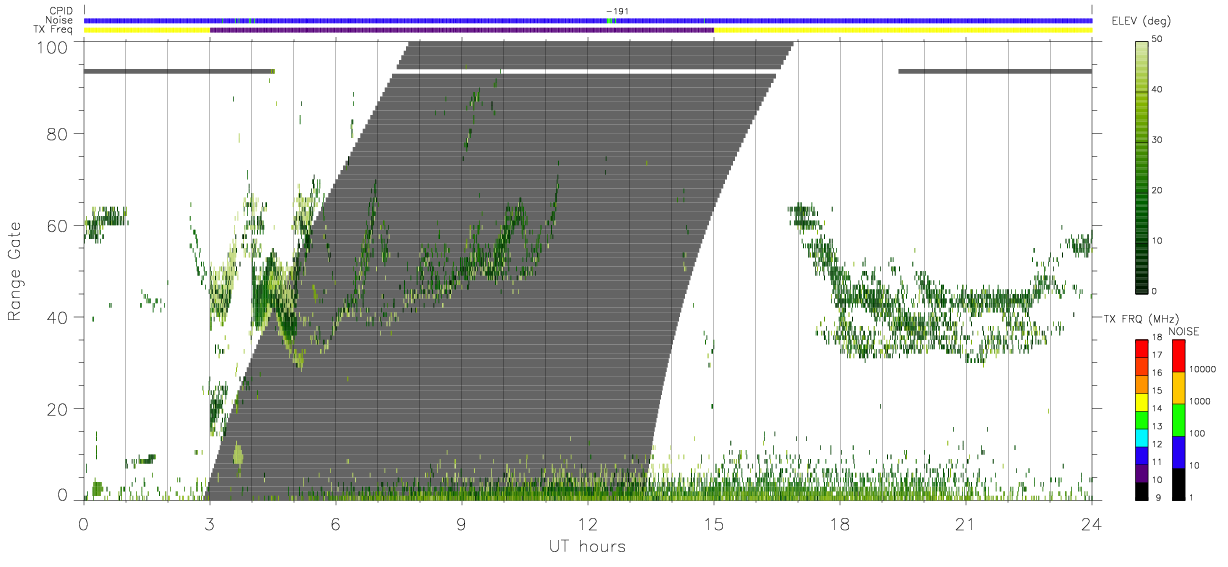Click the green ELEV gradient colorbar
The width and height of the screenshot is (1228, 567).
[1142, 166]
